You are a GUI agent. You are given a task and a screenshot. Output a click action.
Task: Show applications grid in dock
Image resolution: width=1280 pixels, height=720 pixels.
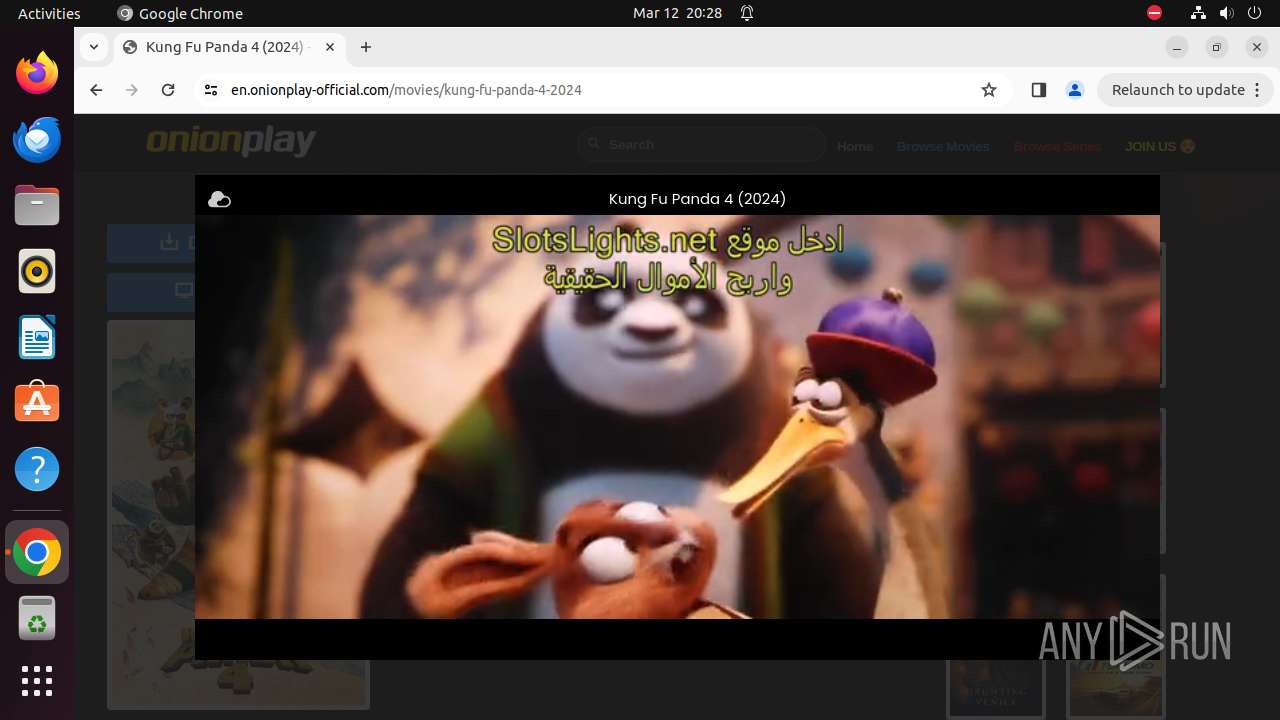pyautogui.click(x=37, y=681)
